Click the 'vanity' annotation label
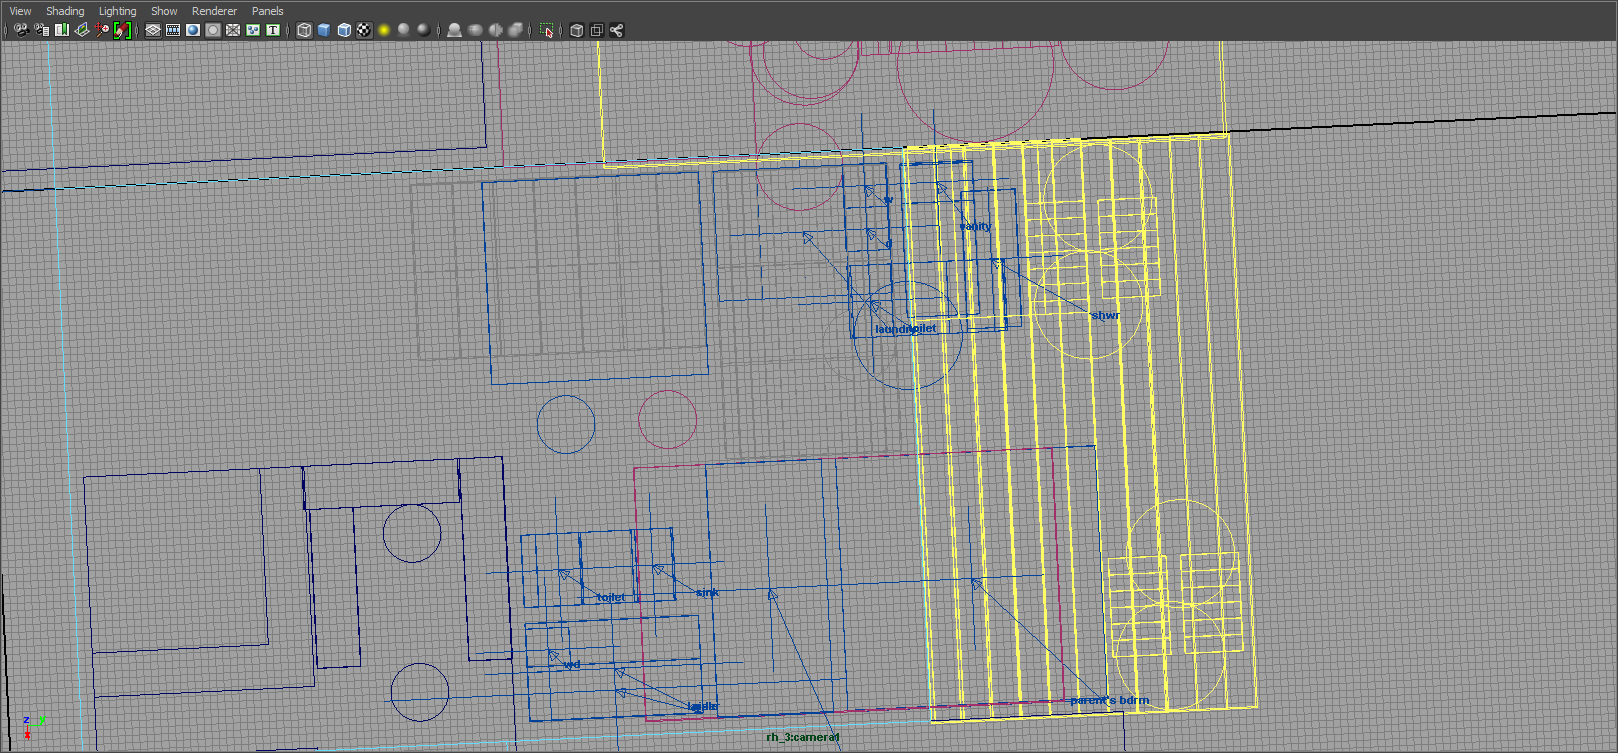1618x753 pixels. (x=975, y=226)
